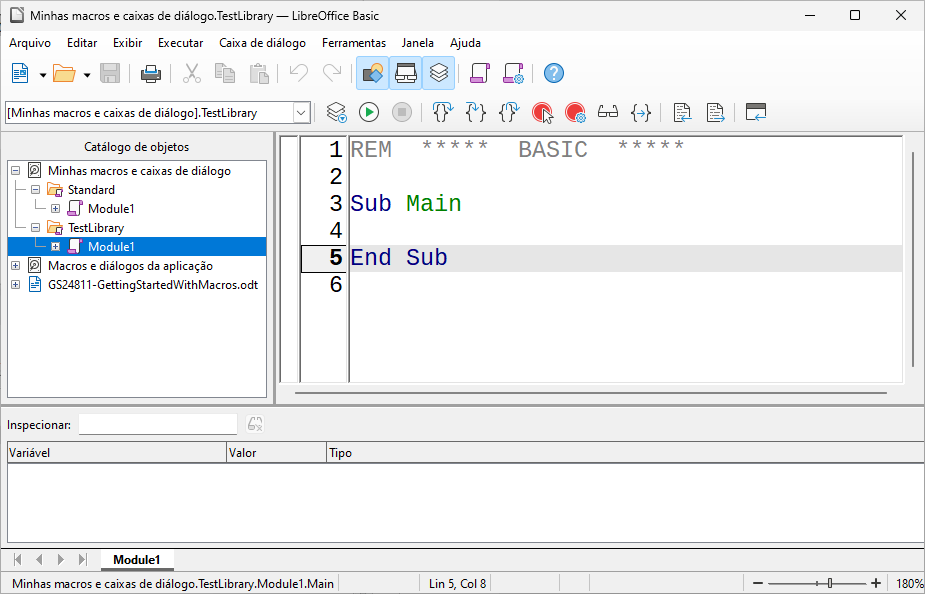Expand Module1 under Standard library

click(55, 208)
